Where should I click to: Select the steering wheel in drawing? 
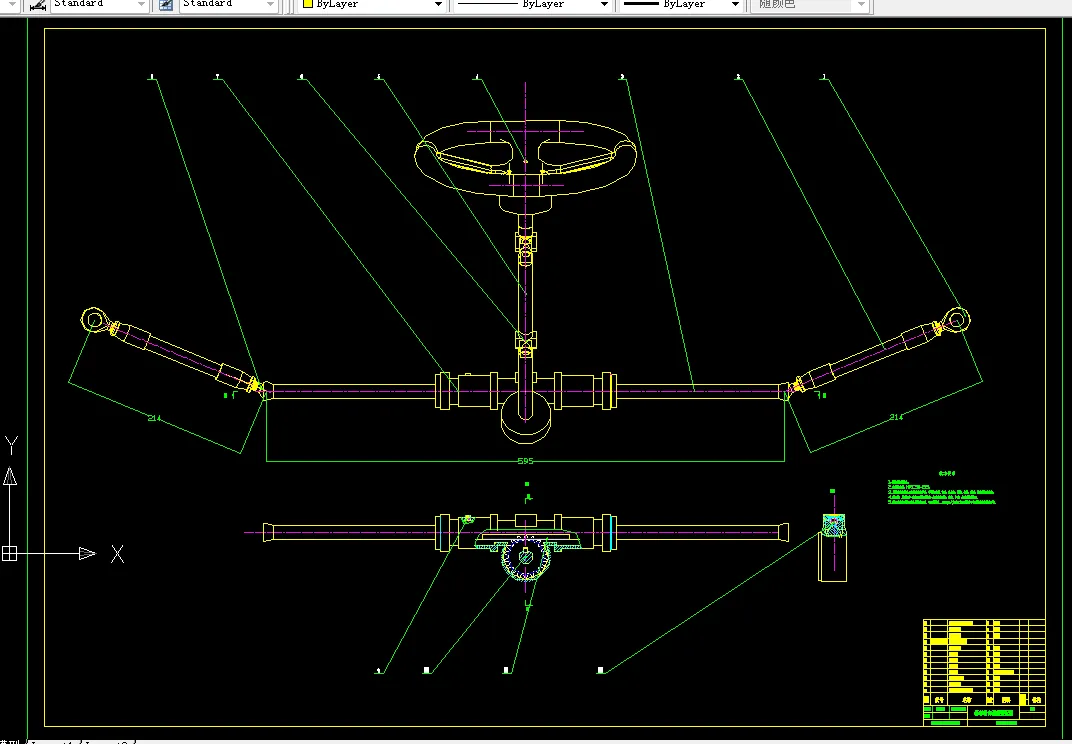point(525,159)
